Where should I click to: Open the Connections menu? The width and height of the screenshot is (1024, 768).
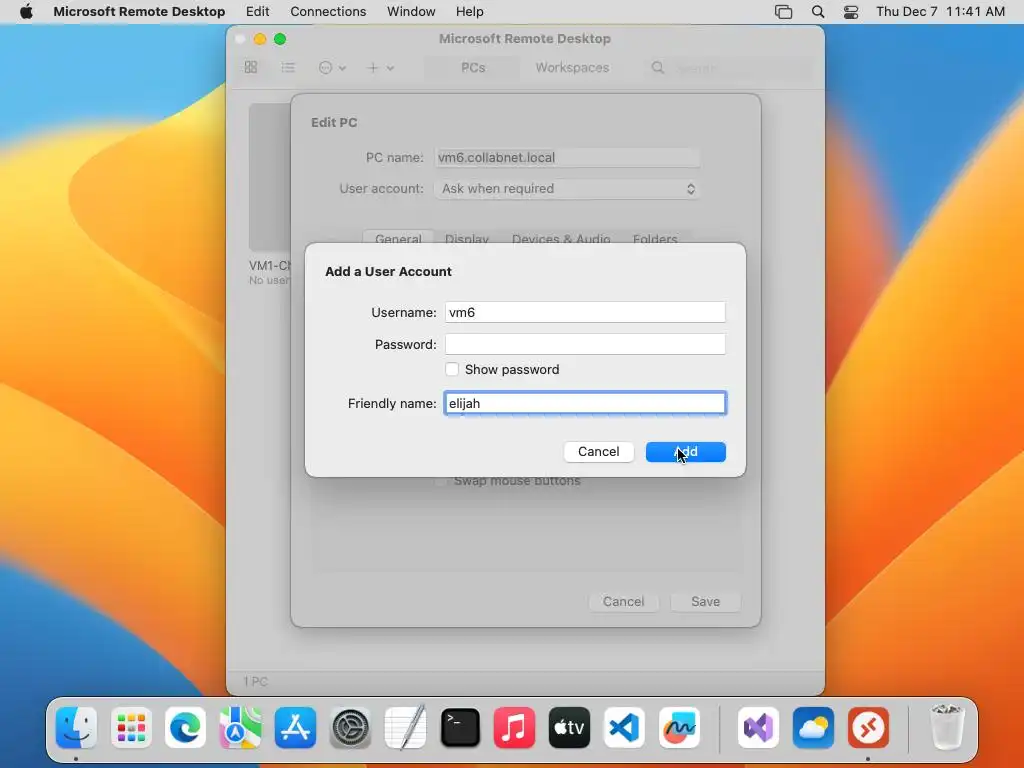(x=328, y=11)
